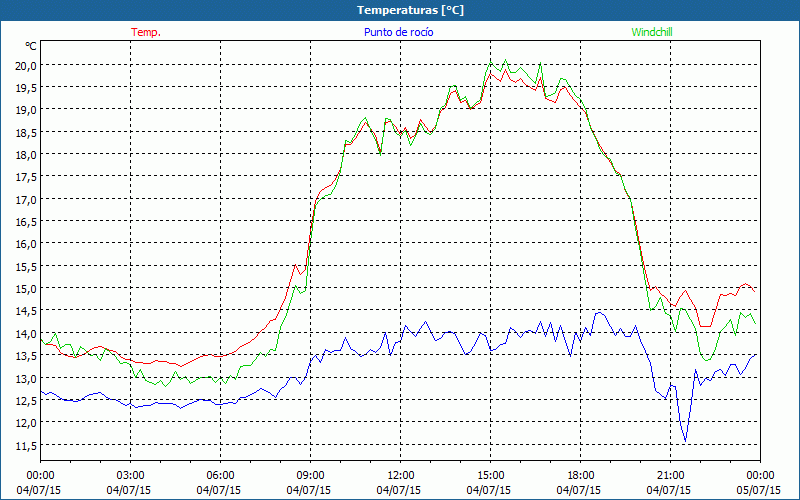The width and height of the screenshot is (800, 500).
Task: Click the 18,0 y-axis value
Action: pyautogui.click(x=25, y=155)
